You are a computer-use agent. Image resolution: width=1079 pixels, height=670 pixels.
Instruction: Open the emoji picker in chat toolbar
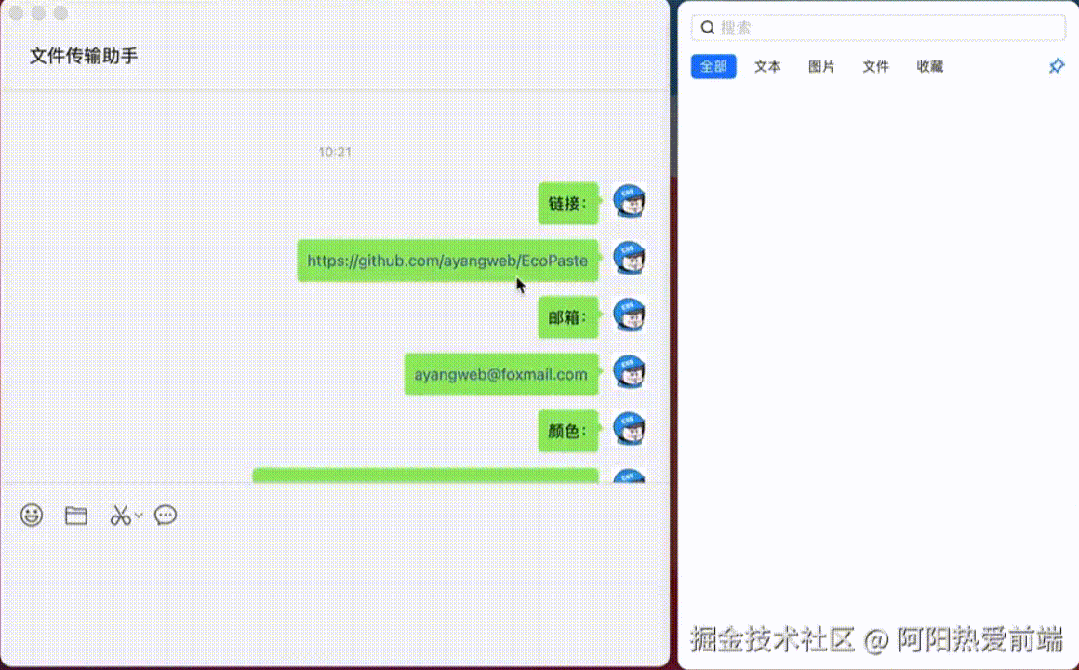click(x=32, y=515)
